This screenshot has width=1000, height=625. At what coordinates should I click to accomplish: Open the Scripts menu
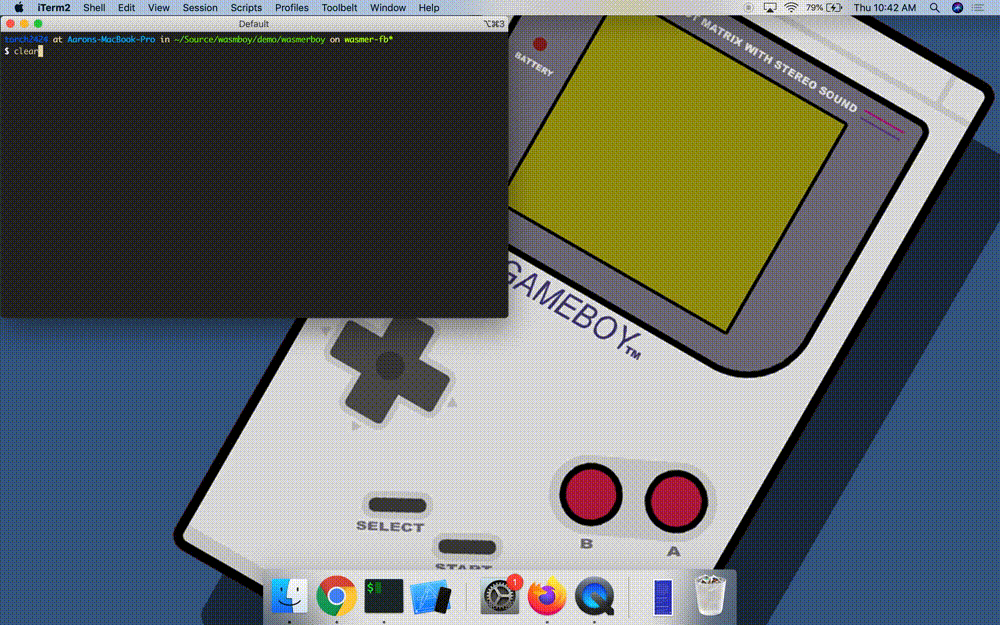[x=246, y=8]
